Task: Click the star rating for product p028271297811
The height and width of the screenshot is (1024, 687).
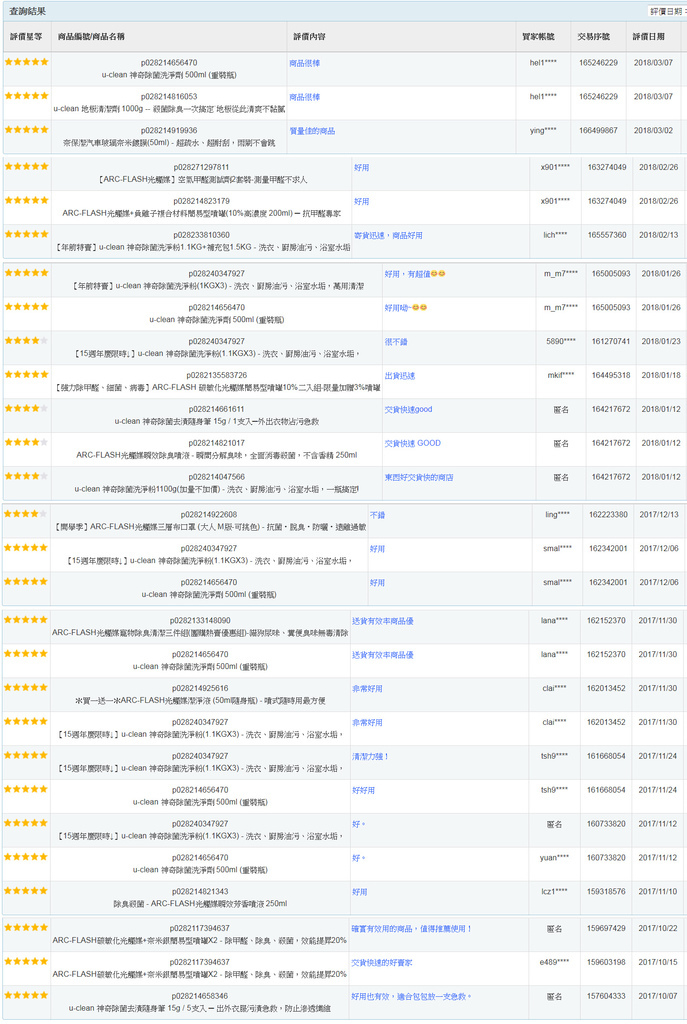Action: coord(26,166)
